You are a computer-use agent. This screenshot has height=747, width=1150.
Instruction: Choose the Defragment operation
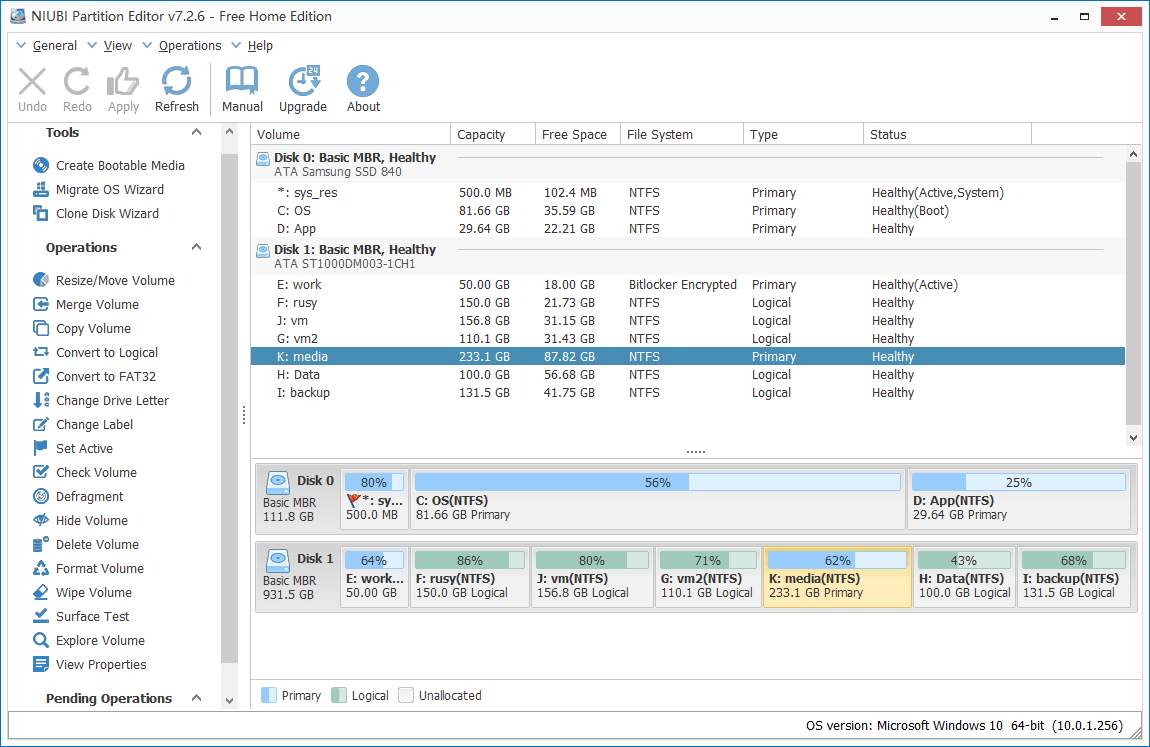tap(89, 497)
